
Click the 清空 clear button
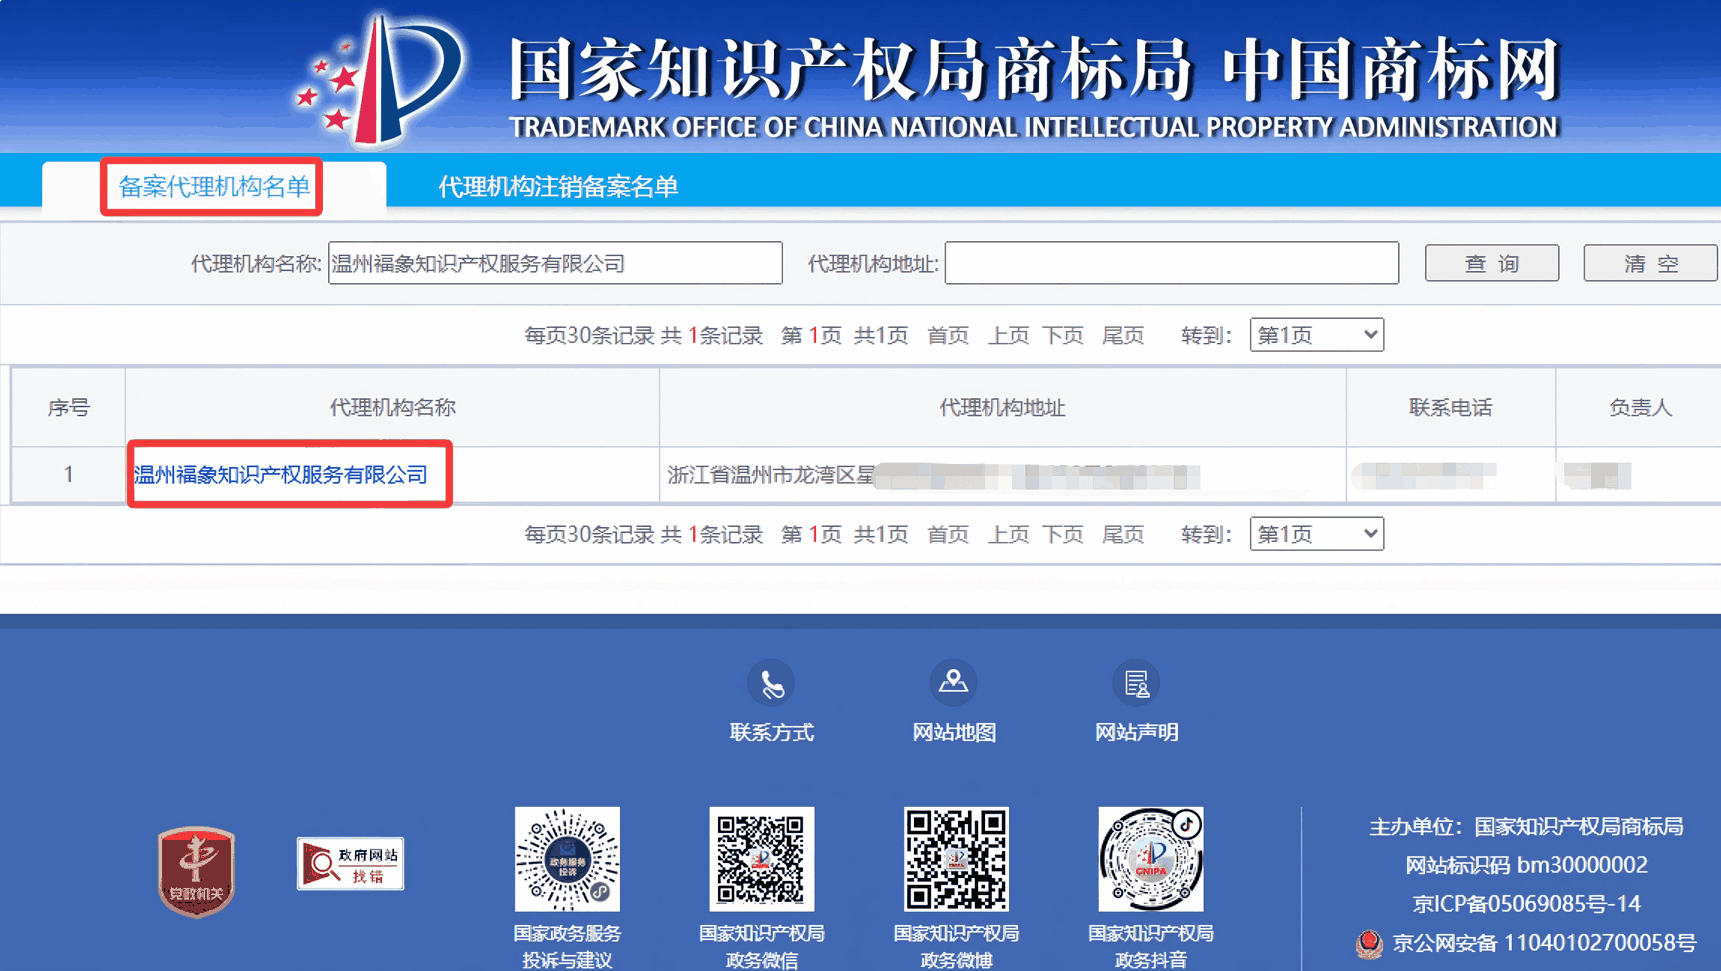[1650, 263]
